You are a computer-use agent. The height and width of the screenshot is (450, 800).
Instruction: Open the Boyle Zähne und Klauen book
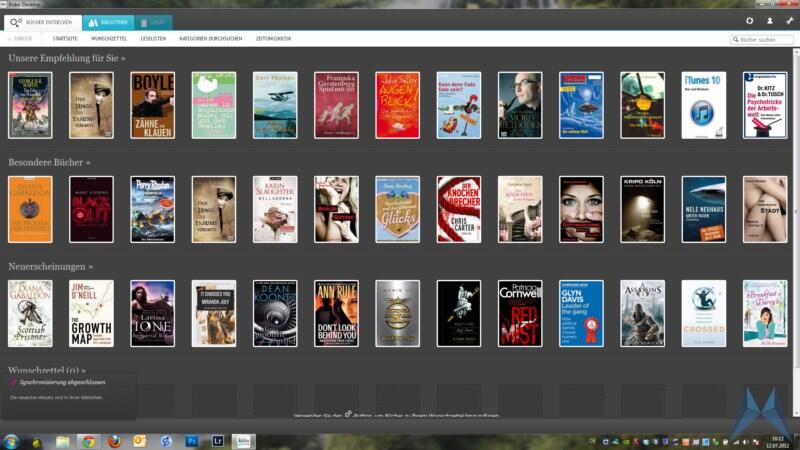pos(153,105)
